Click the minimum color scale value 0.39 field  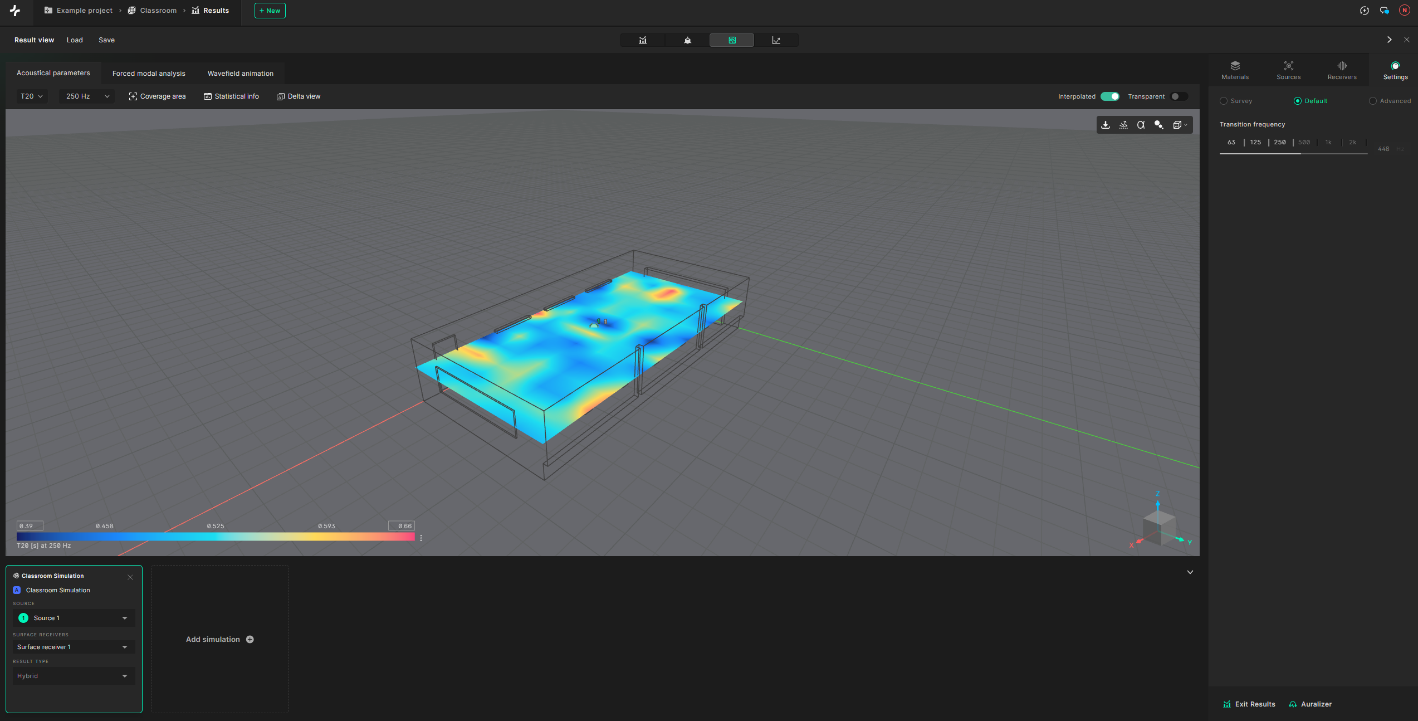(x=28, y=525)
